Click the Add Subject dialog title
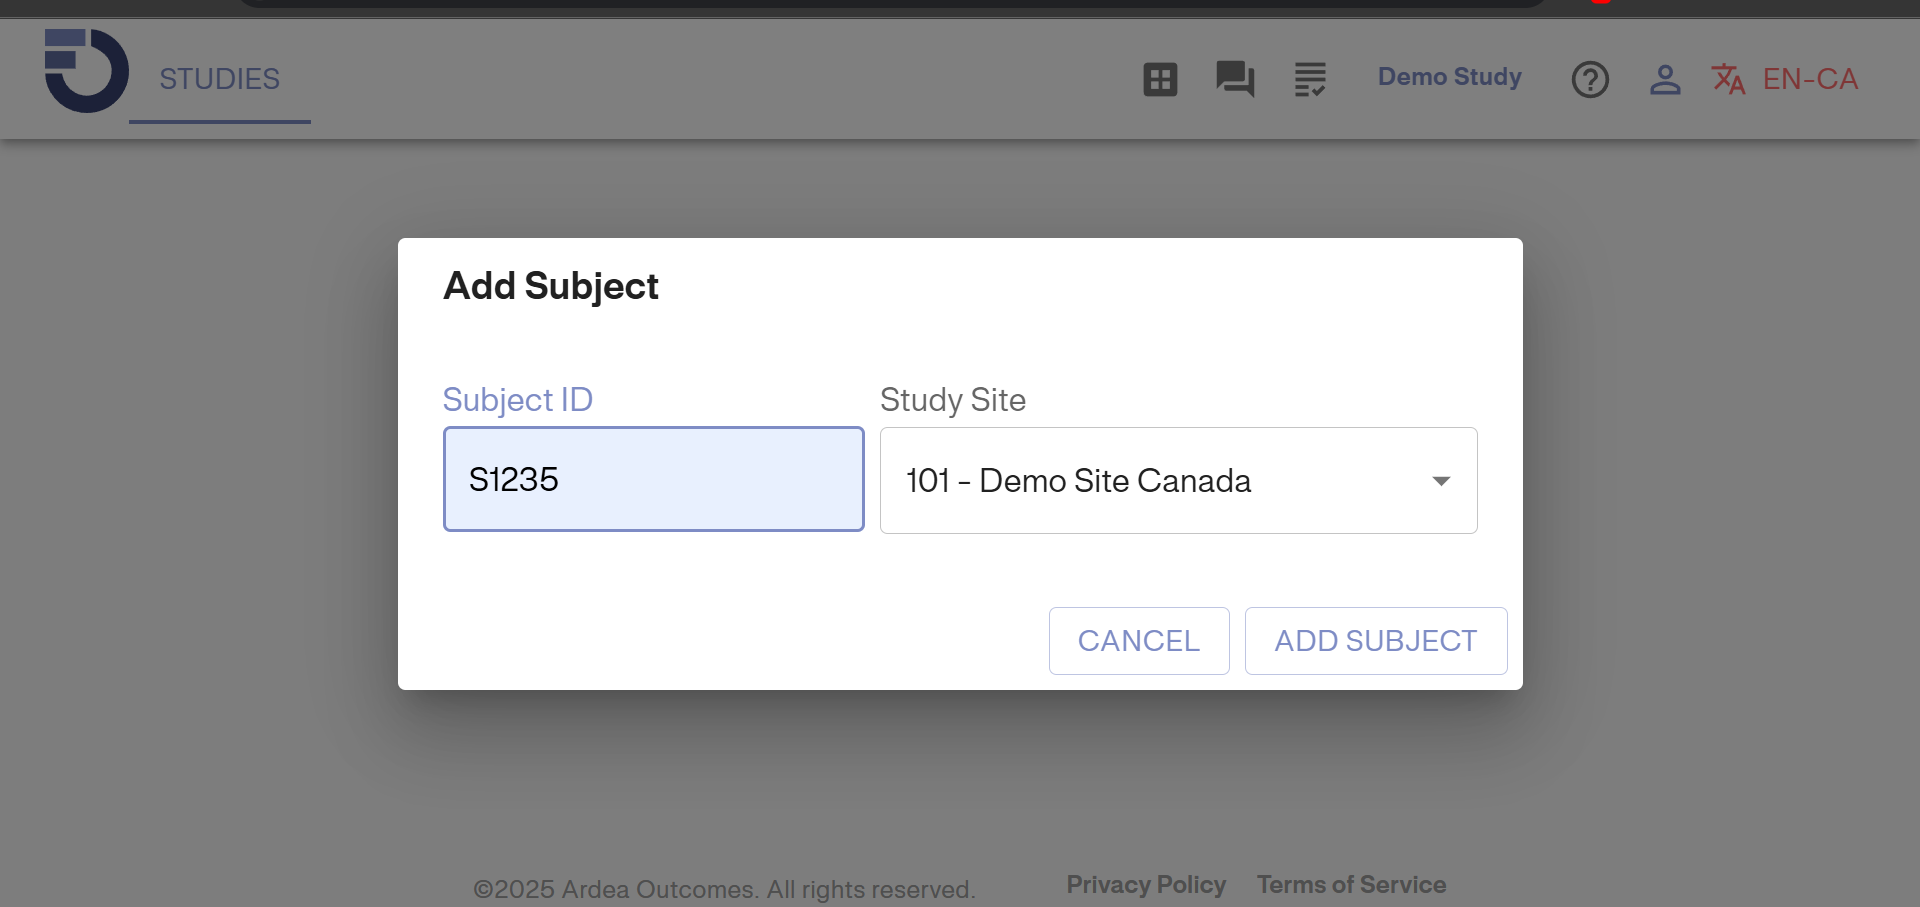The image size is (1920, 907). (x=551, y=286)
